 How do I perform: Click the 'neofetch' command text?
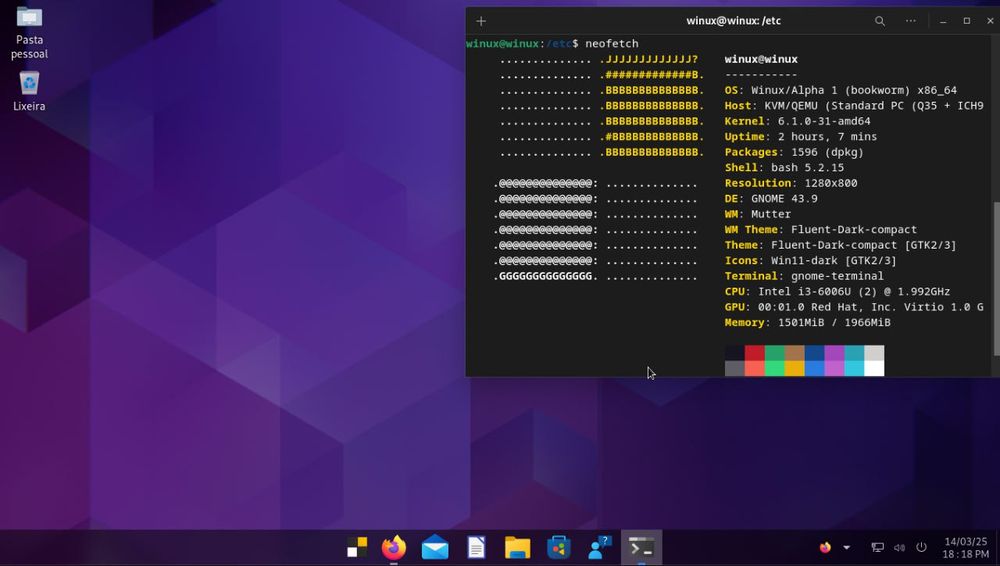612,43
